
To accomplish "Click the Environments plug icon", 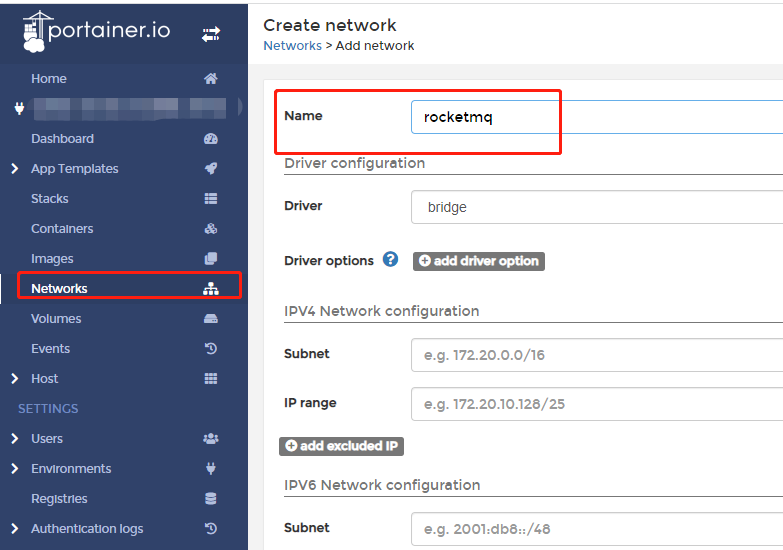I will [211, 469].
